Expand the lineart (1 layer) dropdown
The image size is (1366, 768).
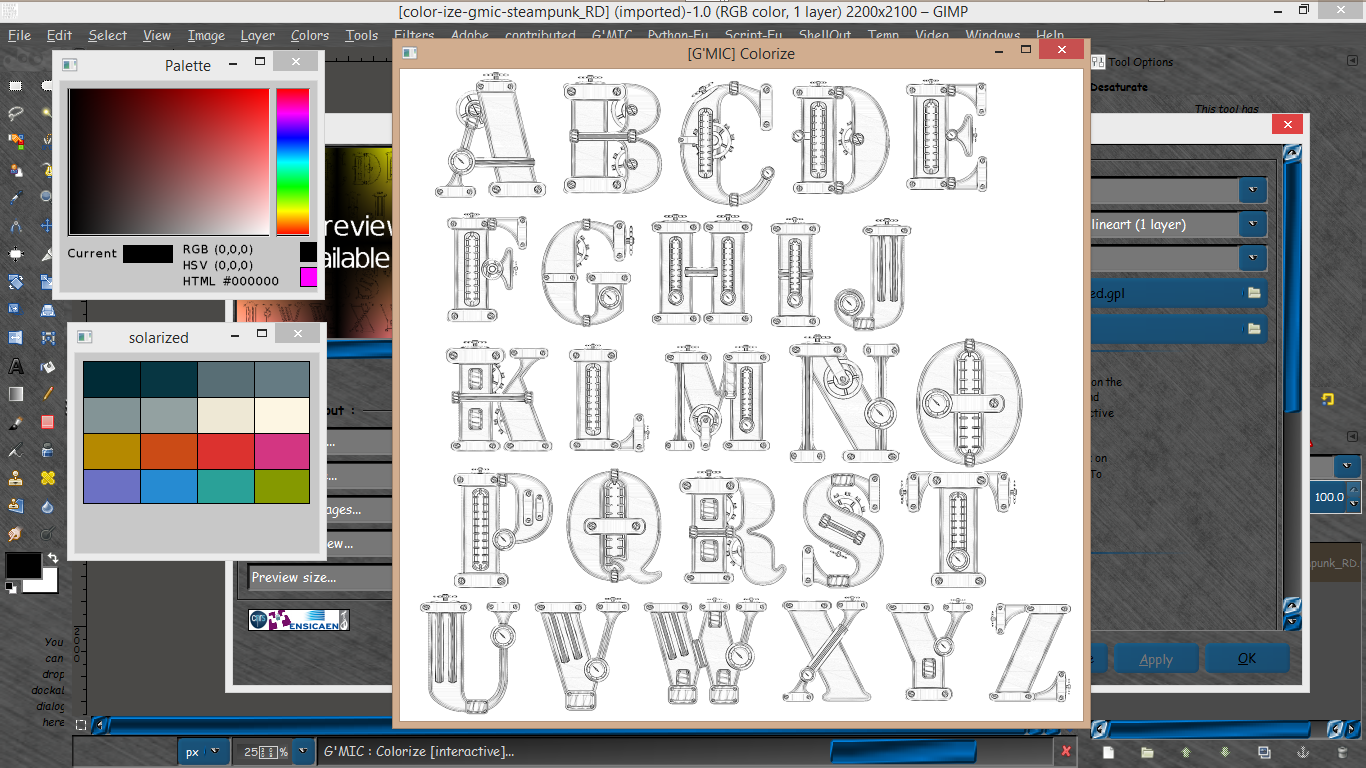point(1253,225)
